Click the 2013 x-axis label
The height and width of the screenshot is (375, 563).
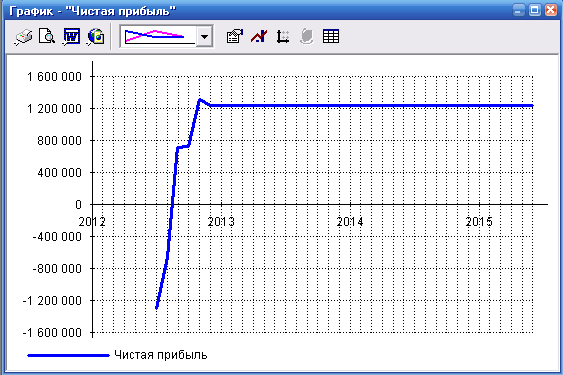[221, 222]
